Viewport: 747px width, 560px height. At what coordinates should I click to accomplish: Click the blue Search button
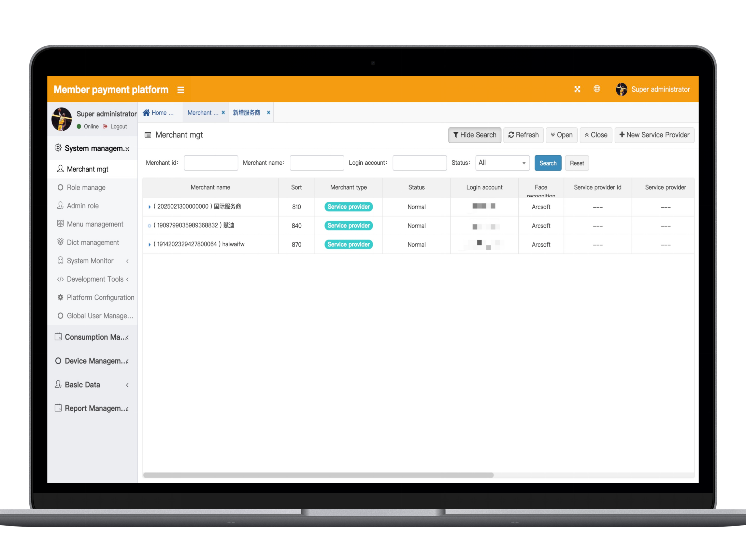pos(548,162)
